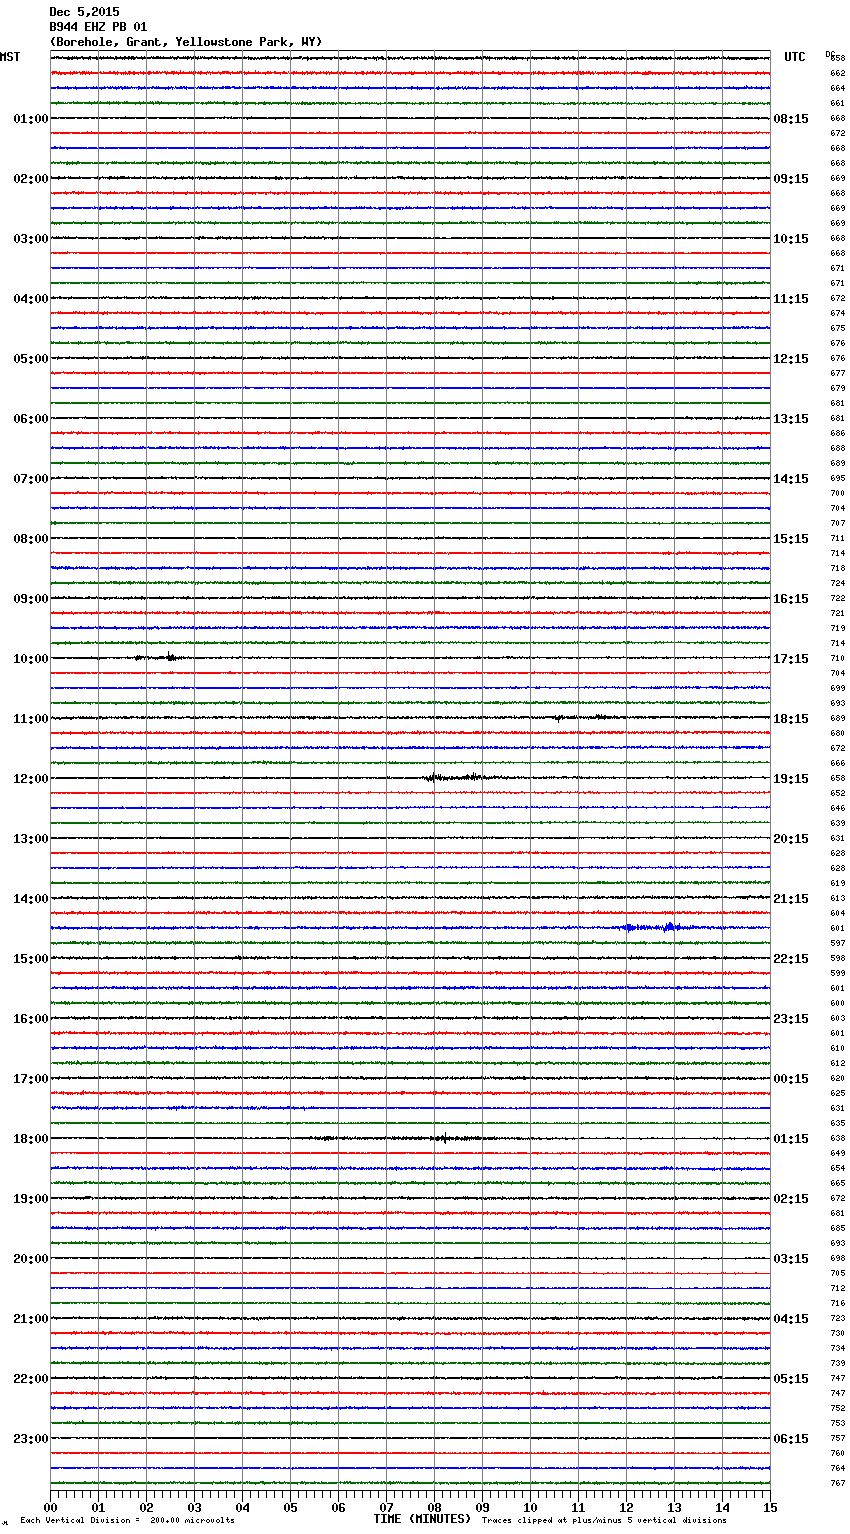
Task: Click the "05:00" MST time label
Action: pyautogui.click(x=31, y=359)
